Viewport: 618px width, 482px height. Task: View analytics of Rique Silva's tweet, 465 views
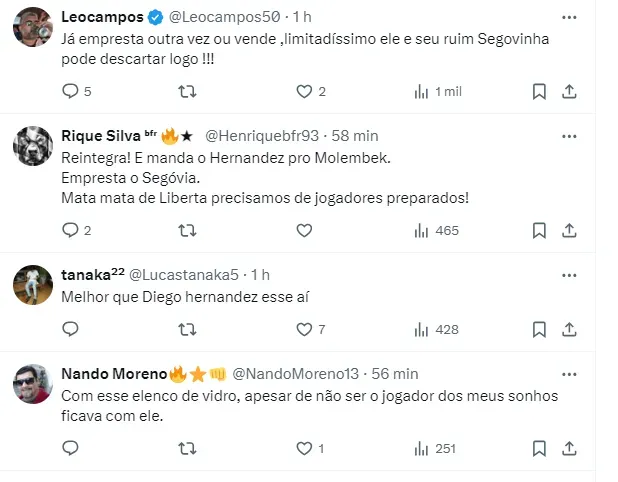click(x=436, y=230)
